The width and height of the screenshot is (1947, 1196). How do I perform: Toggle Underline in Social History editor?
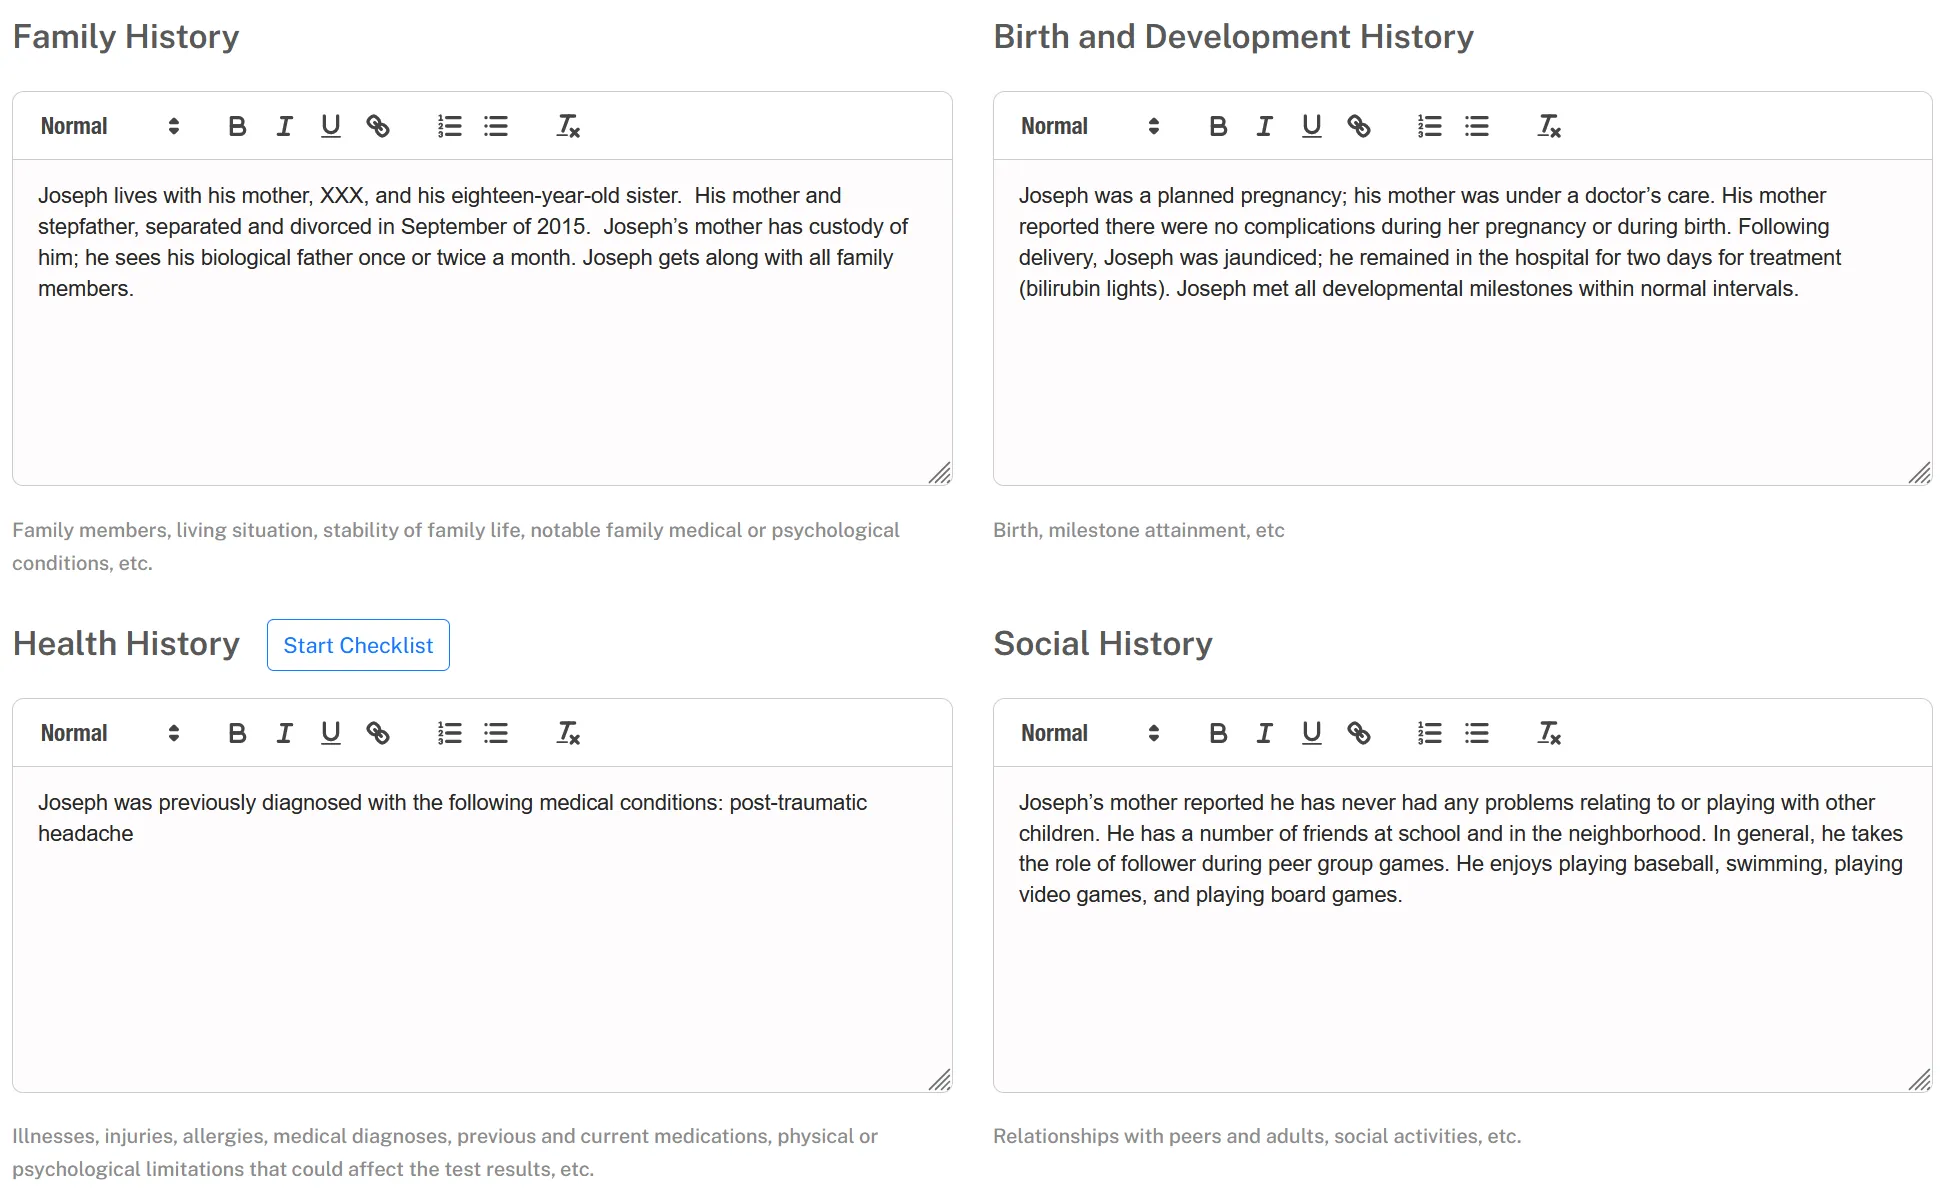1312,733
